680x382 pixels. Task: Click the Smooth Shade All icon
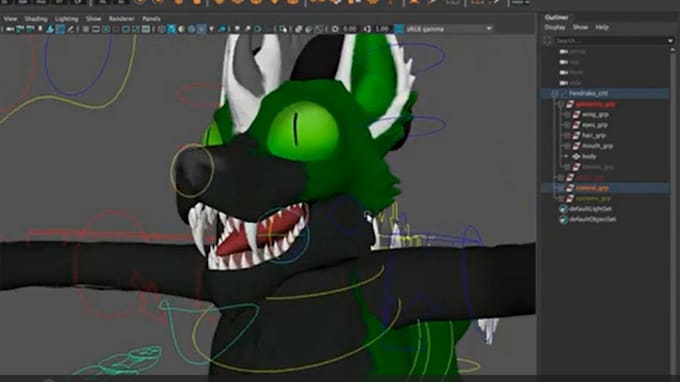tap(171, 29)
